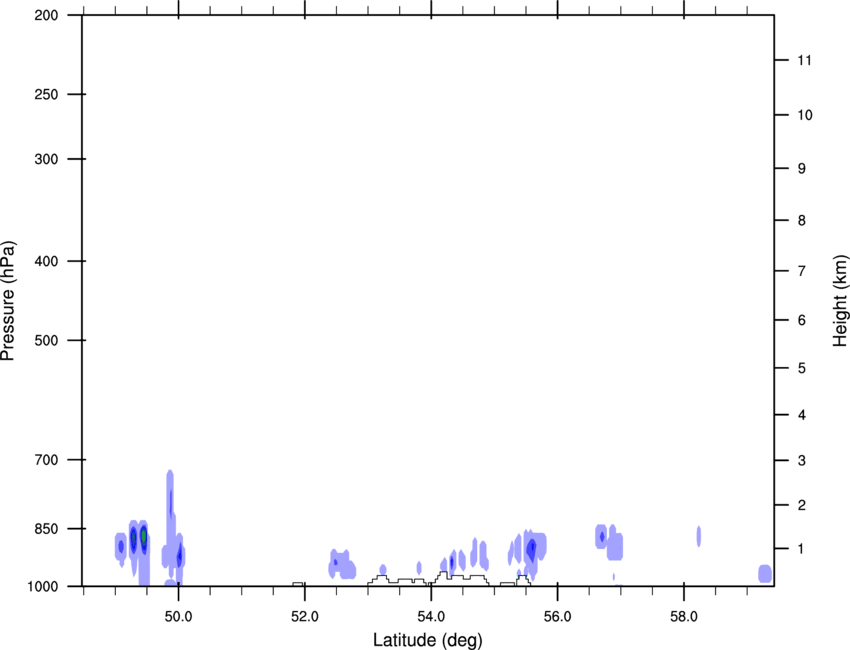Click the blue blob with dark core near 56.7 latitude
The width and height of the screenshot is (850, 650).
point(601,537)
